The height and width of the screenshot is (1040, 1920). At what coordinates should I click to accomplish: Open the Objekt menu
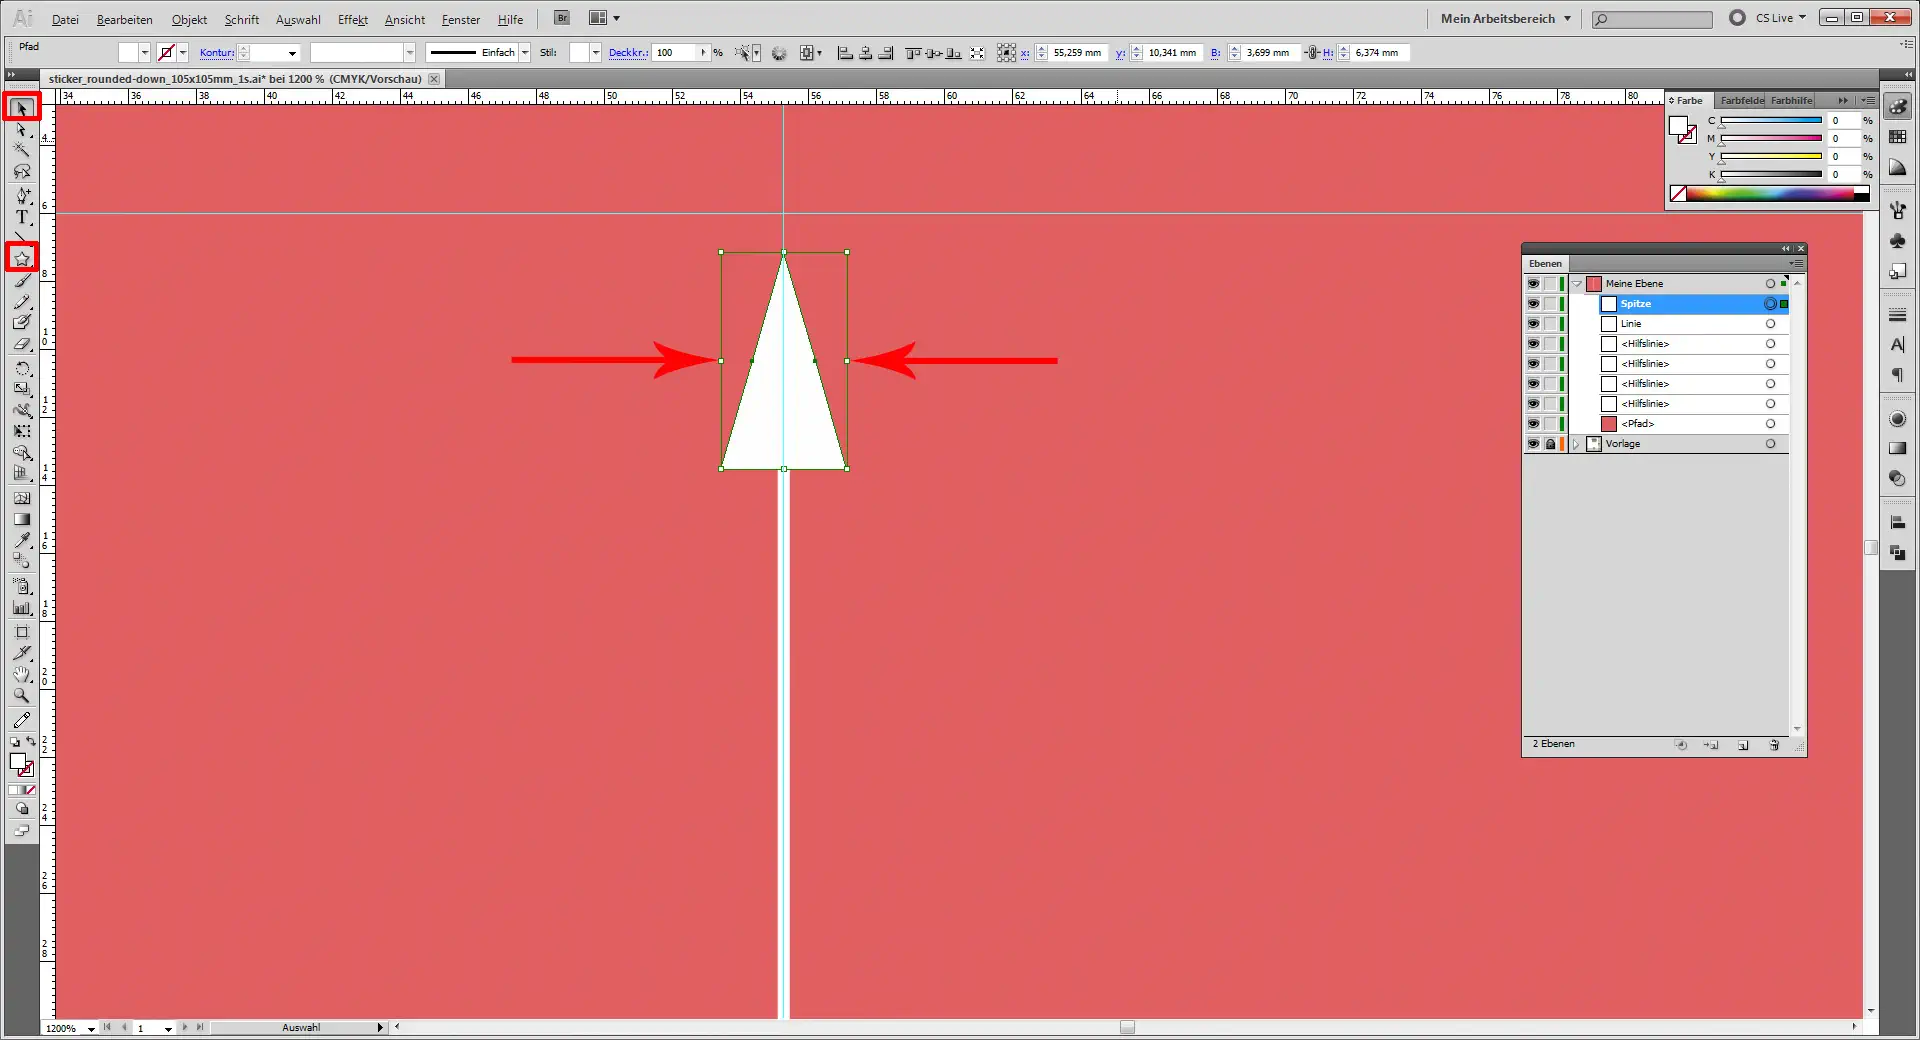[189, 20]
